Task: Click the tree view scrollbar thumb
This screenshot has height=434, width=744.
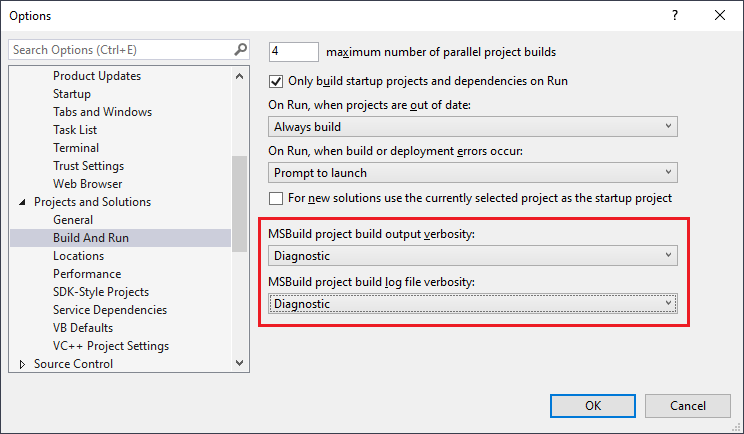Action: tap(240, 204)
